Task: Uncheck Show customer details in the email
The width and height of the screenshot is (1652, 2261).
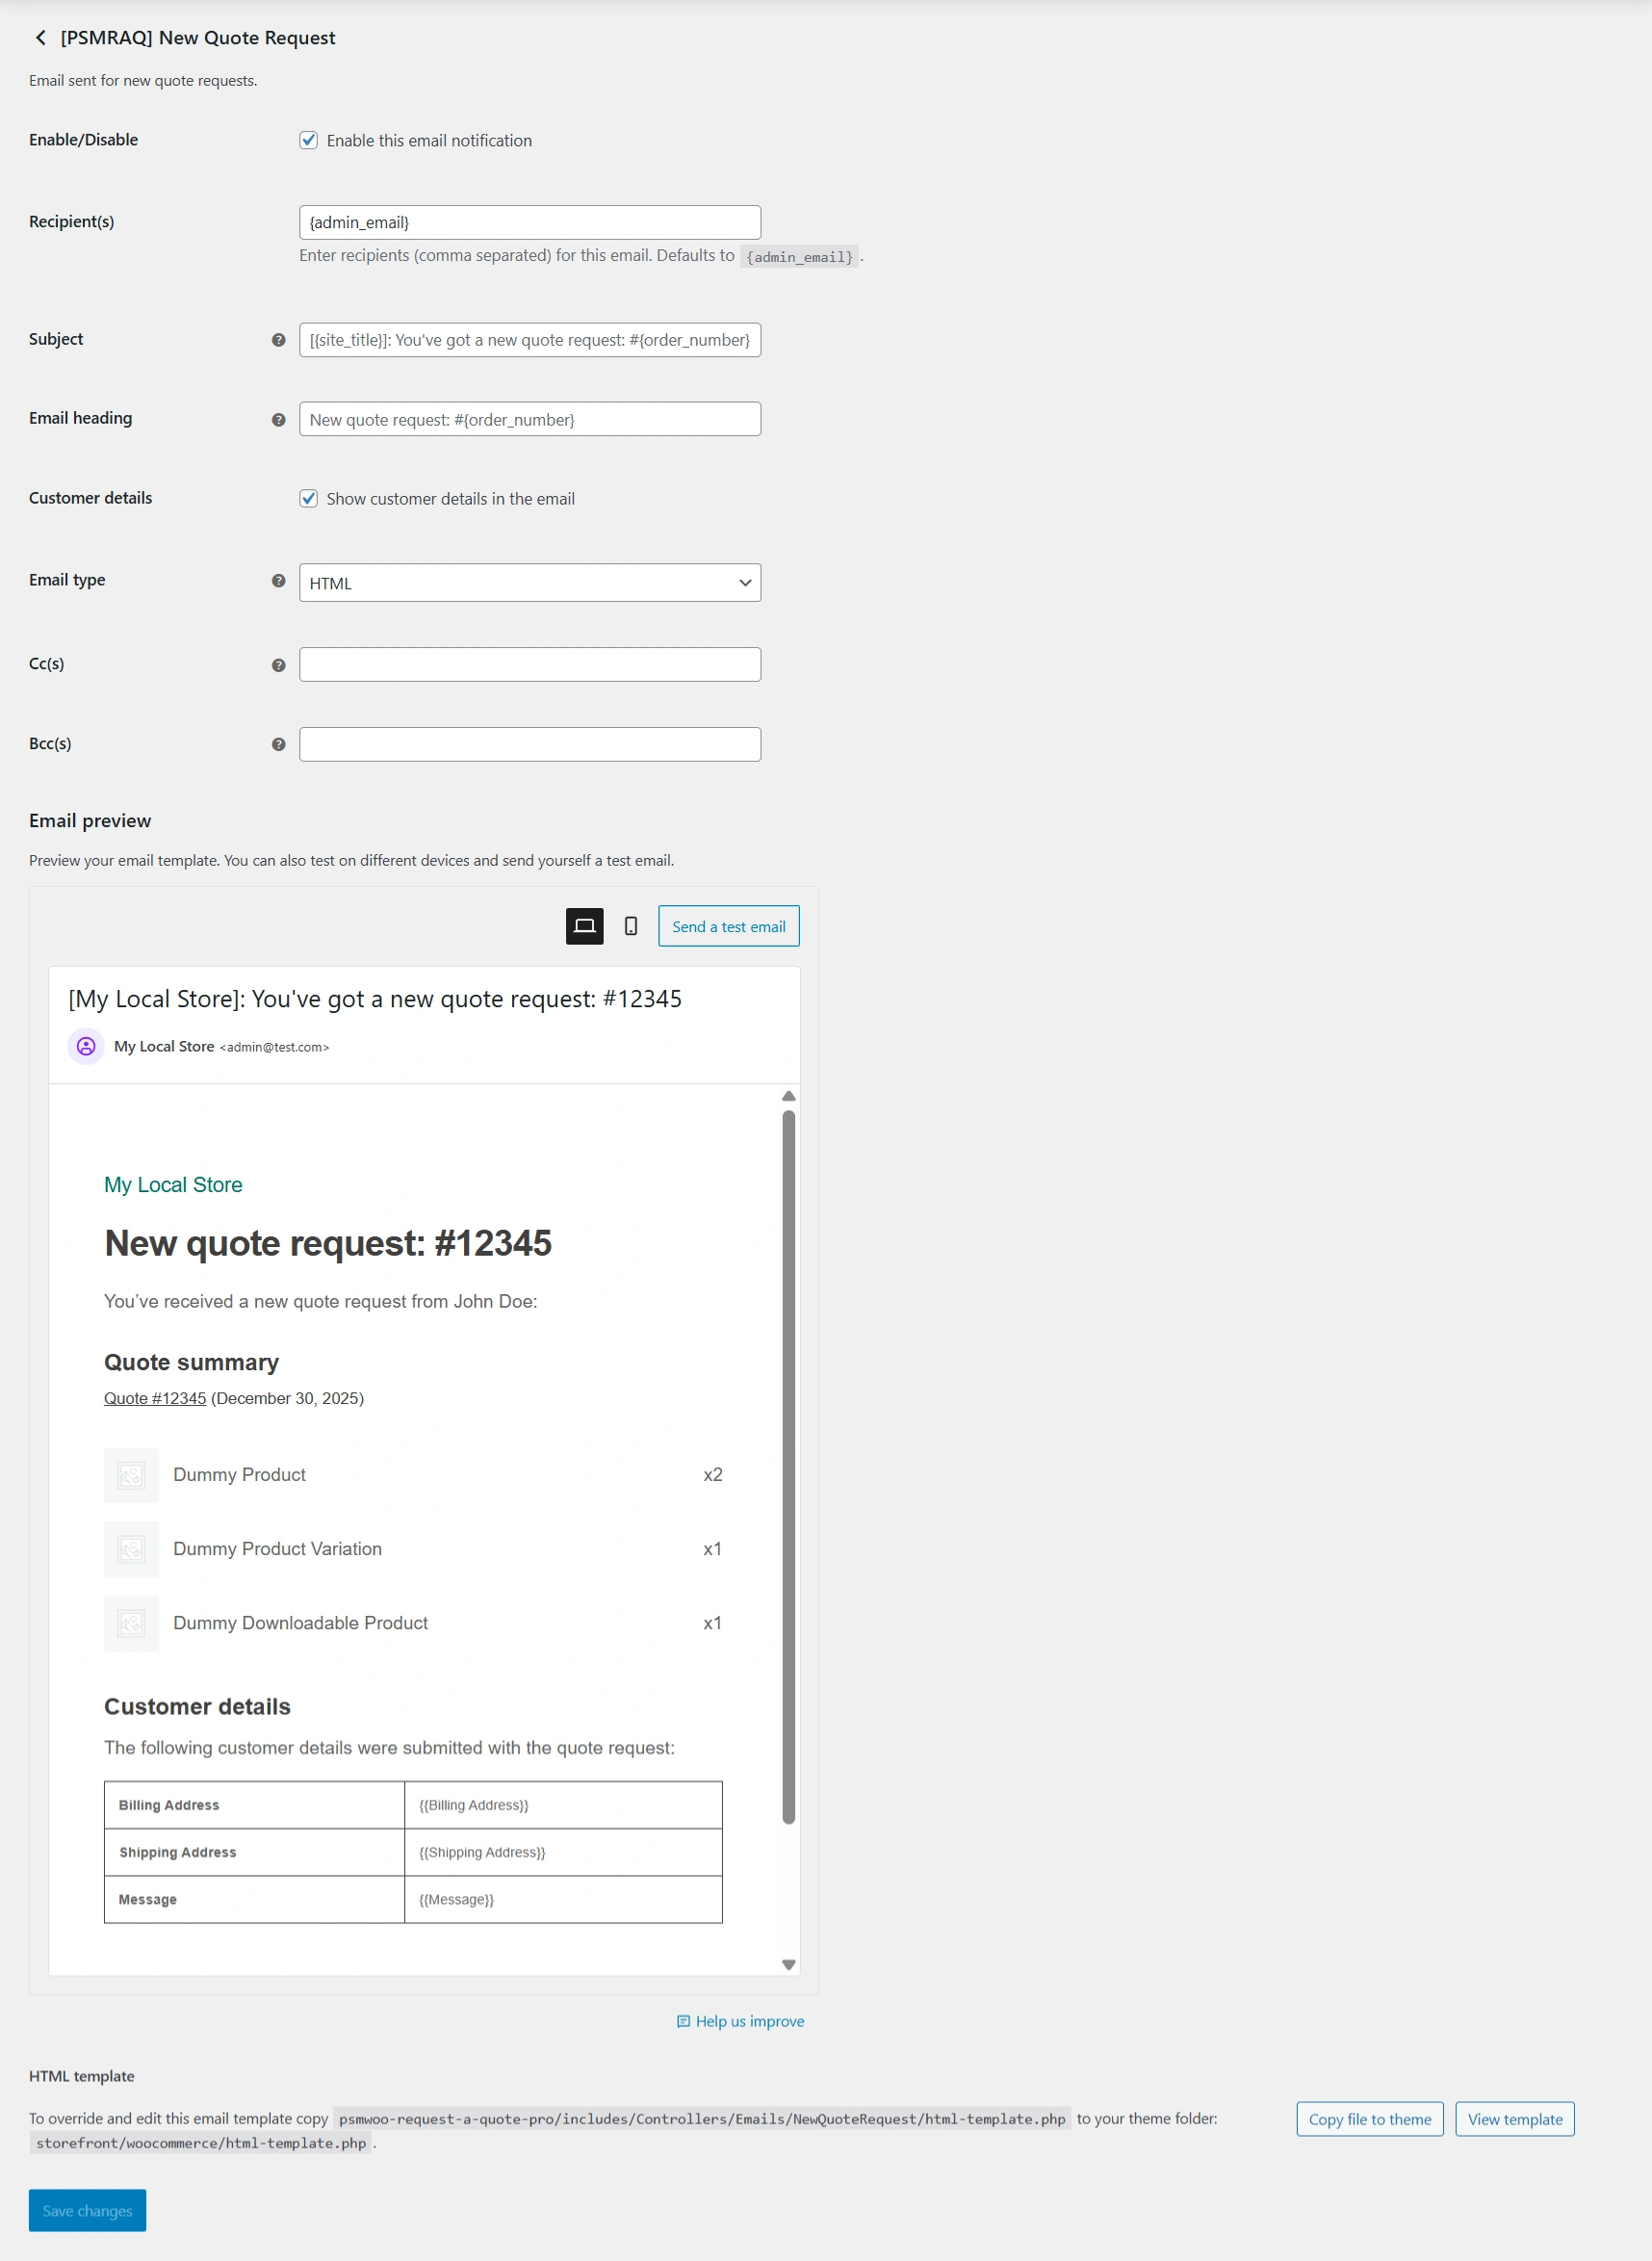Action: [309, 498]
